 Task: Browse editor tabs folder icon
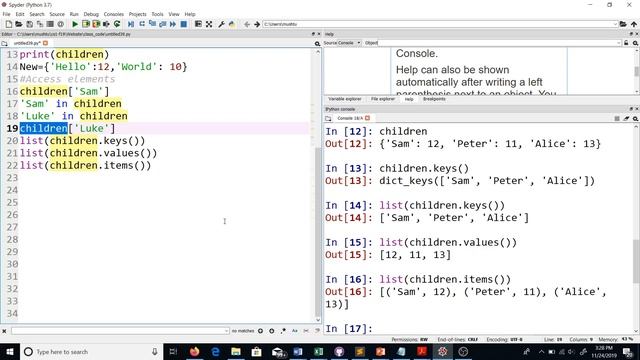click(4, 43)
